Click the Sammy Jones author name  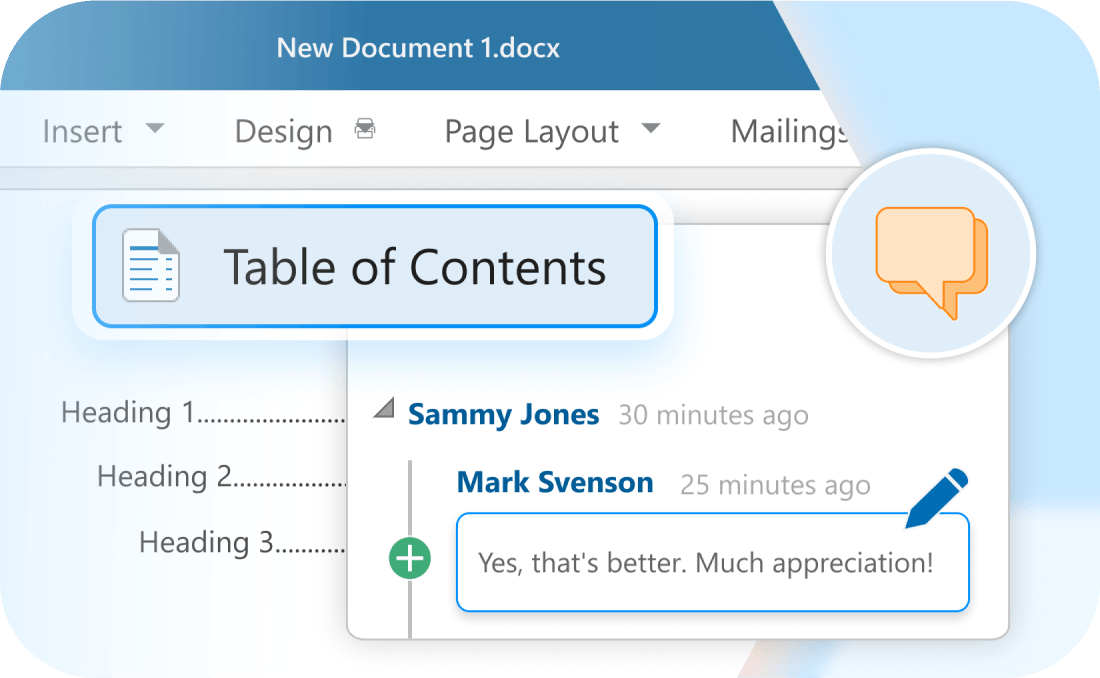[503, 414]
